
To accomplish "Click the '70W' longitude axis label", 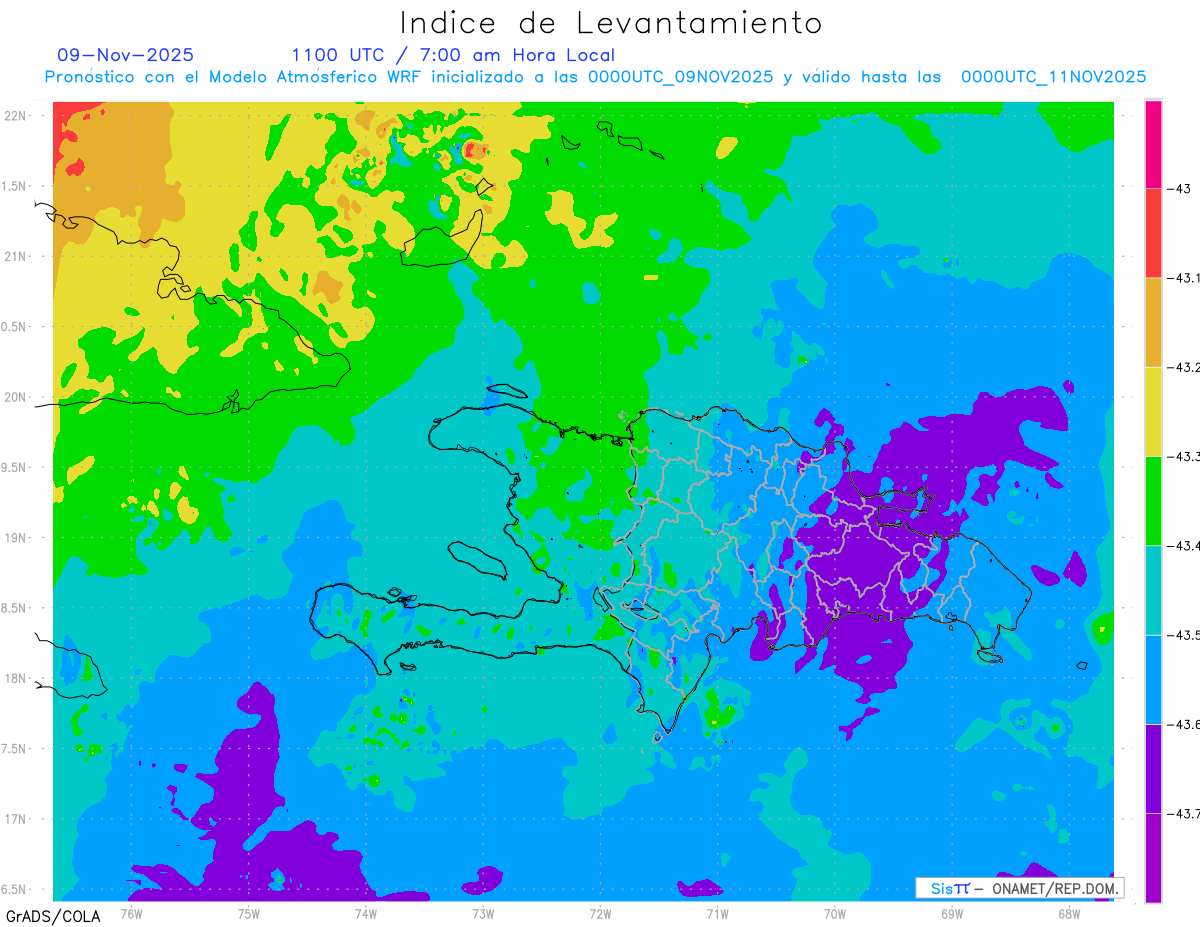I will click(835, 913).
